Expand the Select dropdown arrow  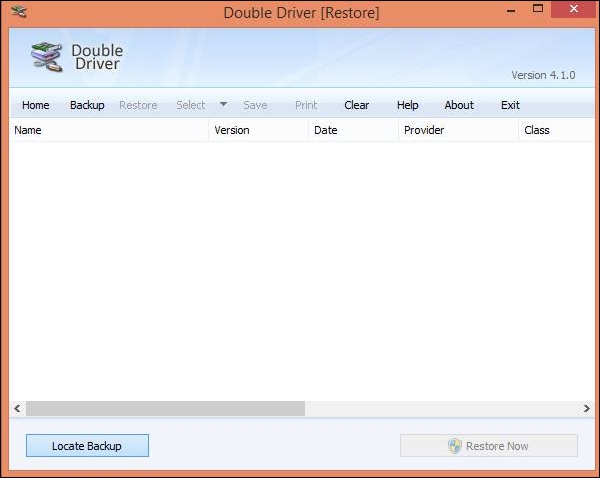pyautogui.click(x=223, y=104)
